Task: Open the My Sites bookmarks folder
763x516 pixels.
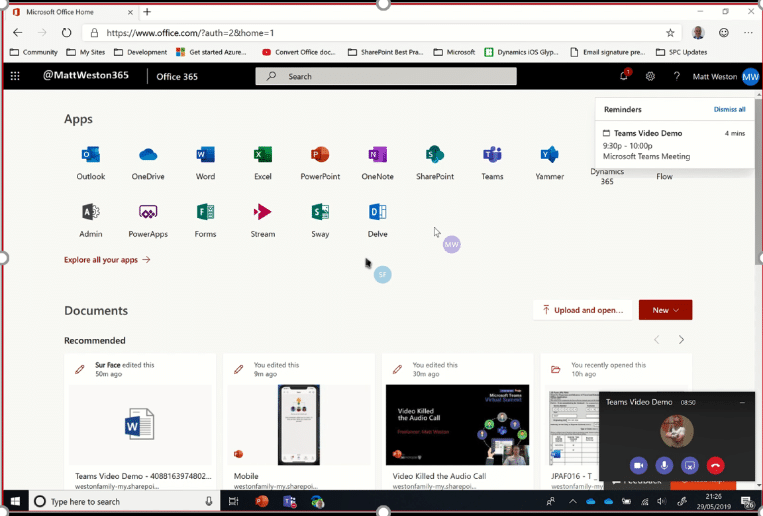Action: (x=86, y=52)
